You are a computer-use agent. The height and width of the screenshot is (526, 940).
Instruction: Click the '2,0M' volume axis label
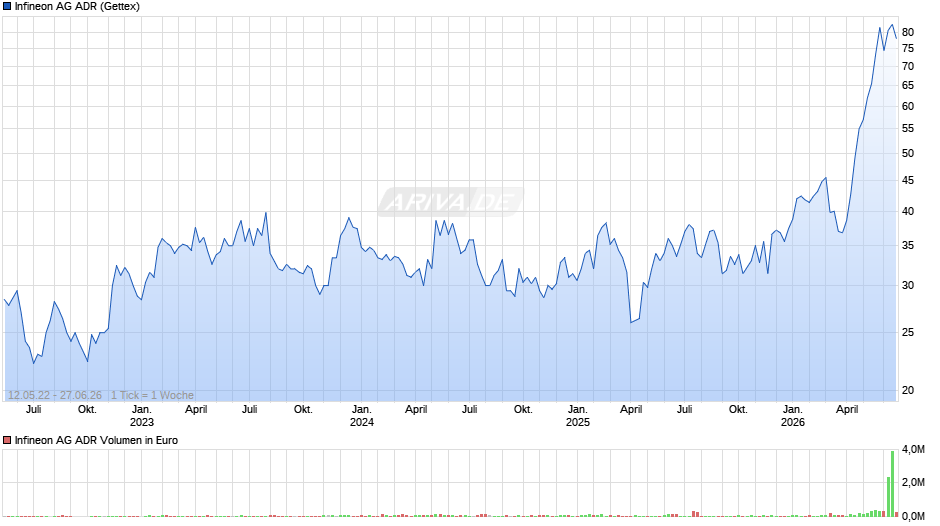coord(913,483)
